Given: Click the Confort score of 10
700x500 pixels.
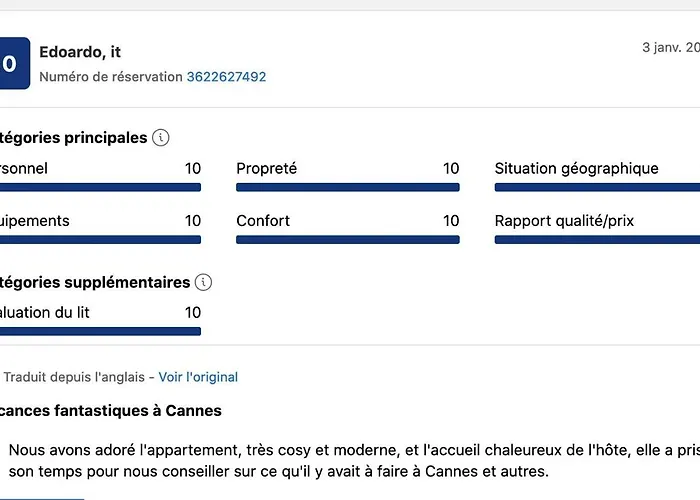Looking at the screenshot, I should coord(451,221).
